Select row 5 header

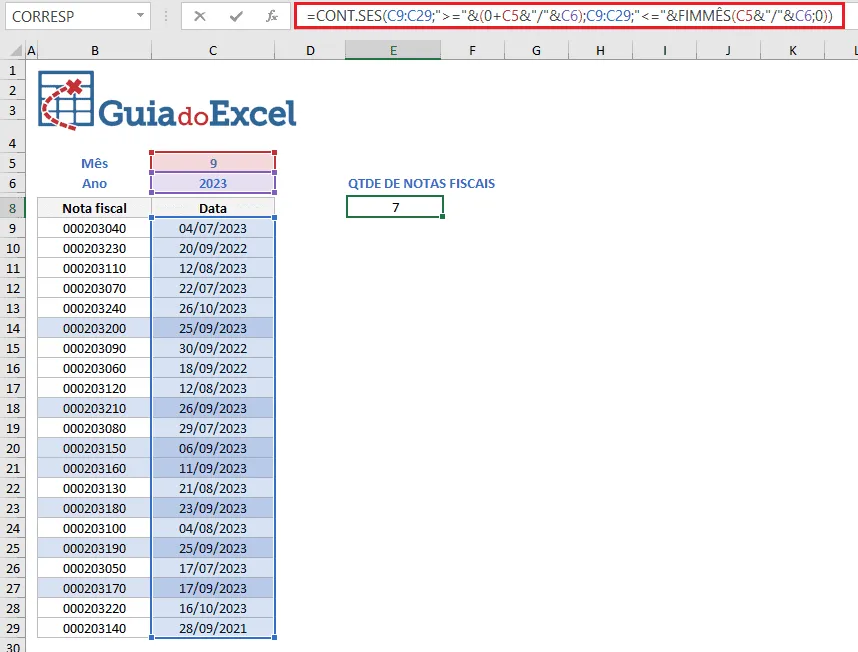pyautogui.click(x=13, y=164)
